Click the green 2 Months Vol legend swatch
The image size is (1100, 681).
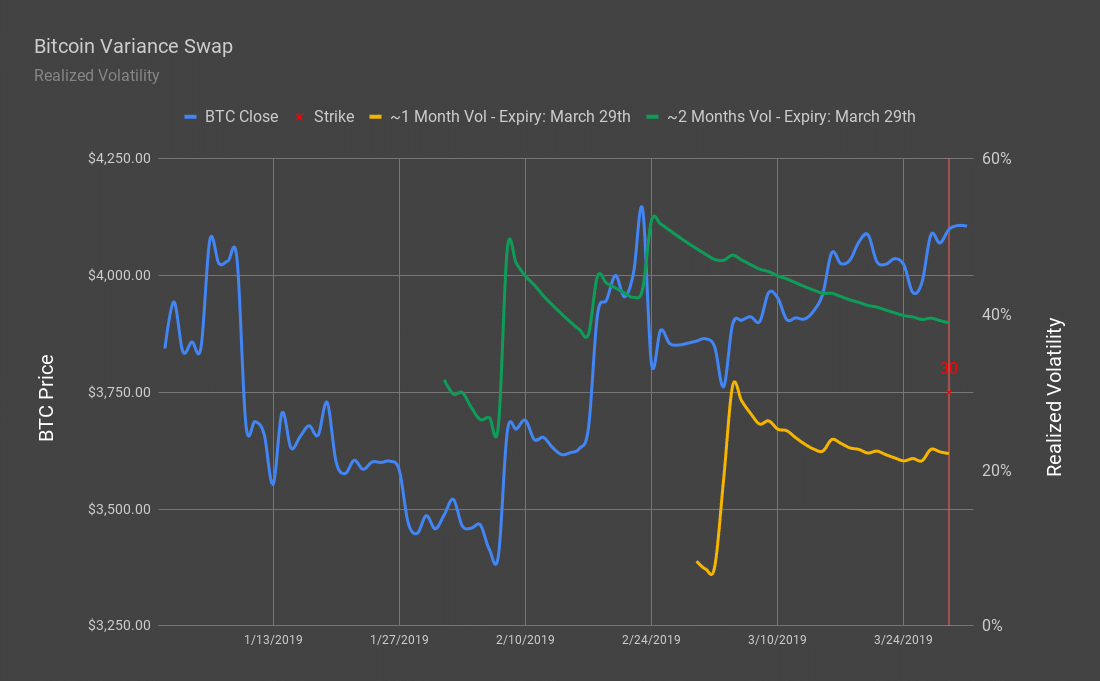652,117
